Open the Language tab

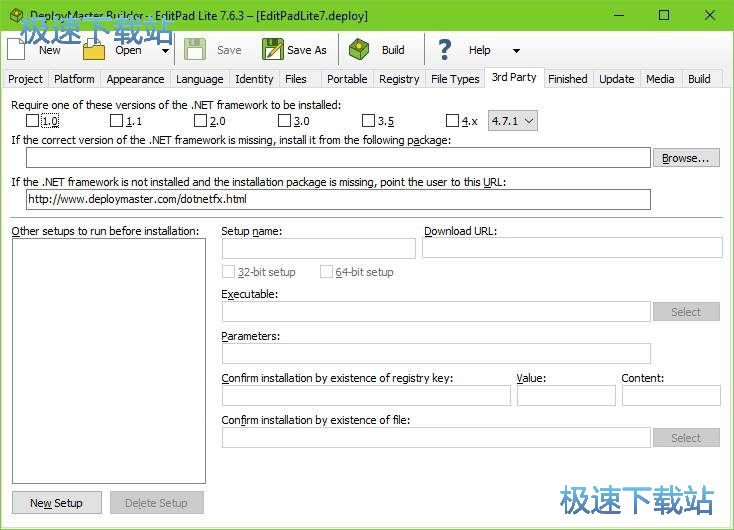click(x=199, y=79)
